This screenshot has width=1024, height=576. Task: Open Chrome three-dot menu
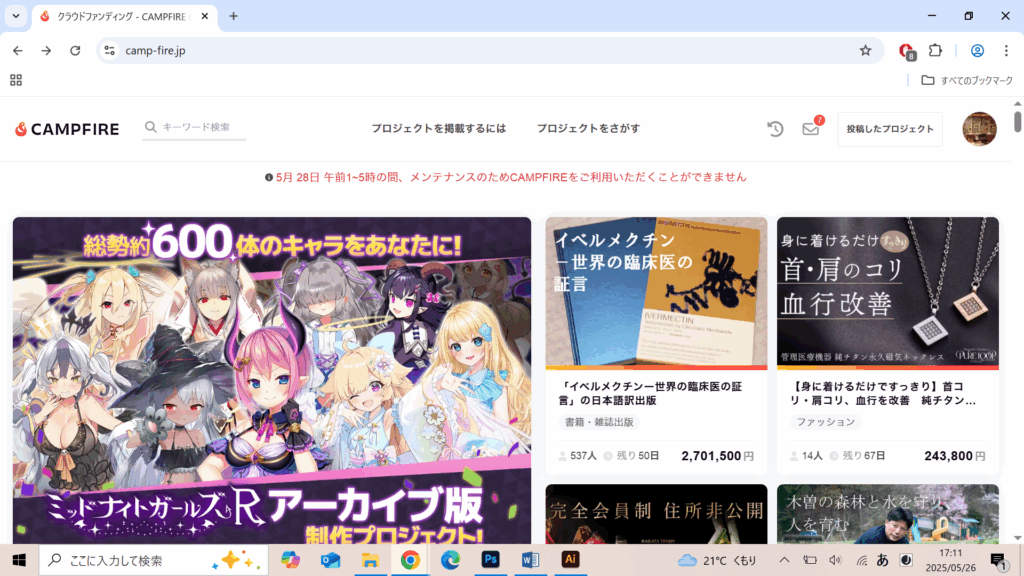pos(1006,50)
